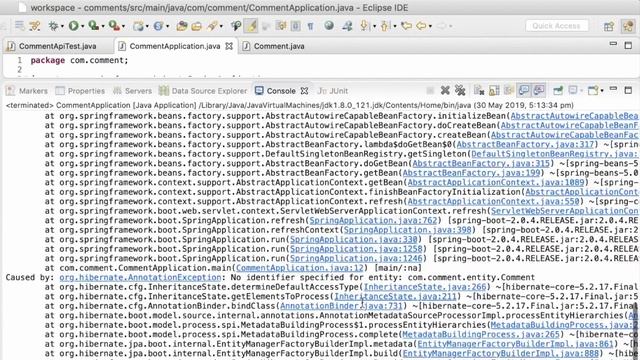This screenshot has height=360, width=640.
Task: Toggle Show Console When Standard Error Changes
Action: tap(539, 90)
